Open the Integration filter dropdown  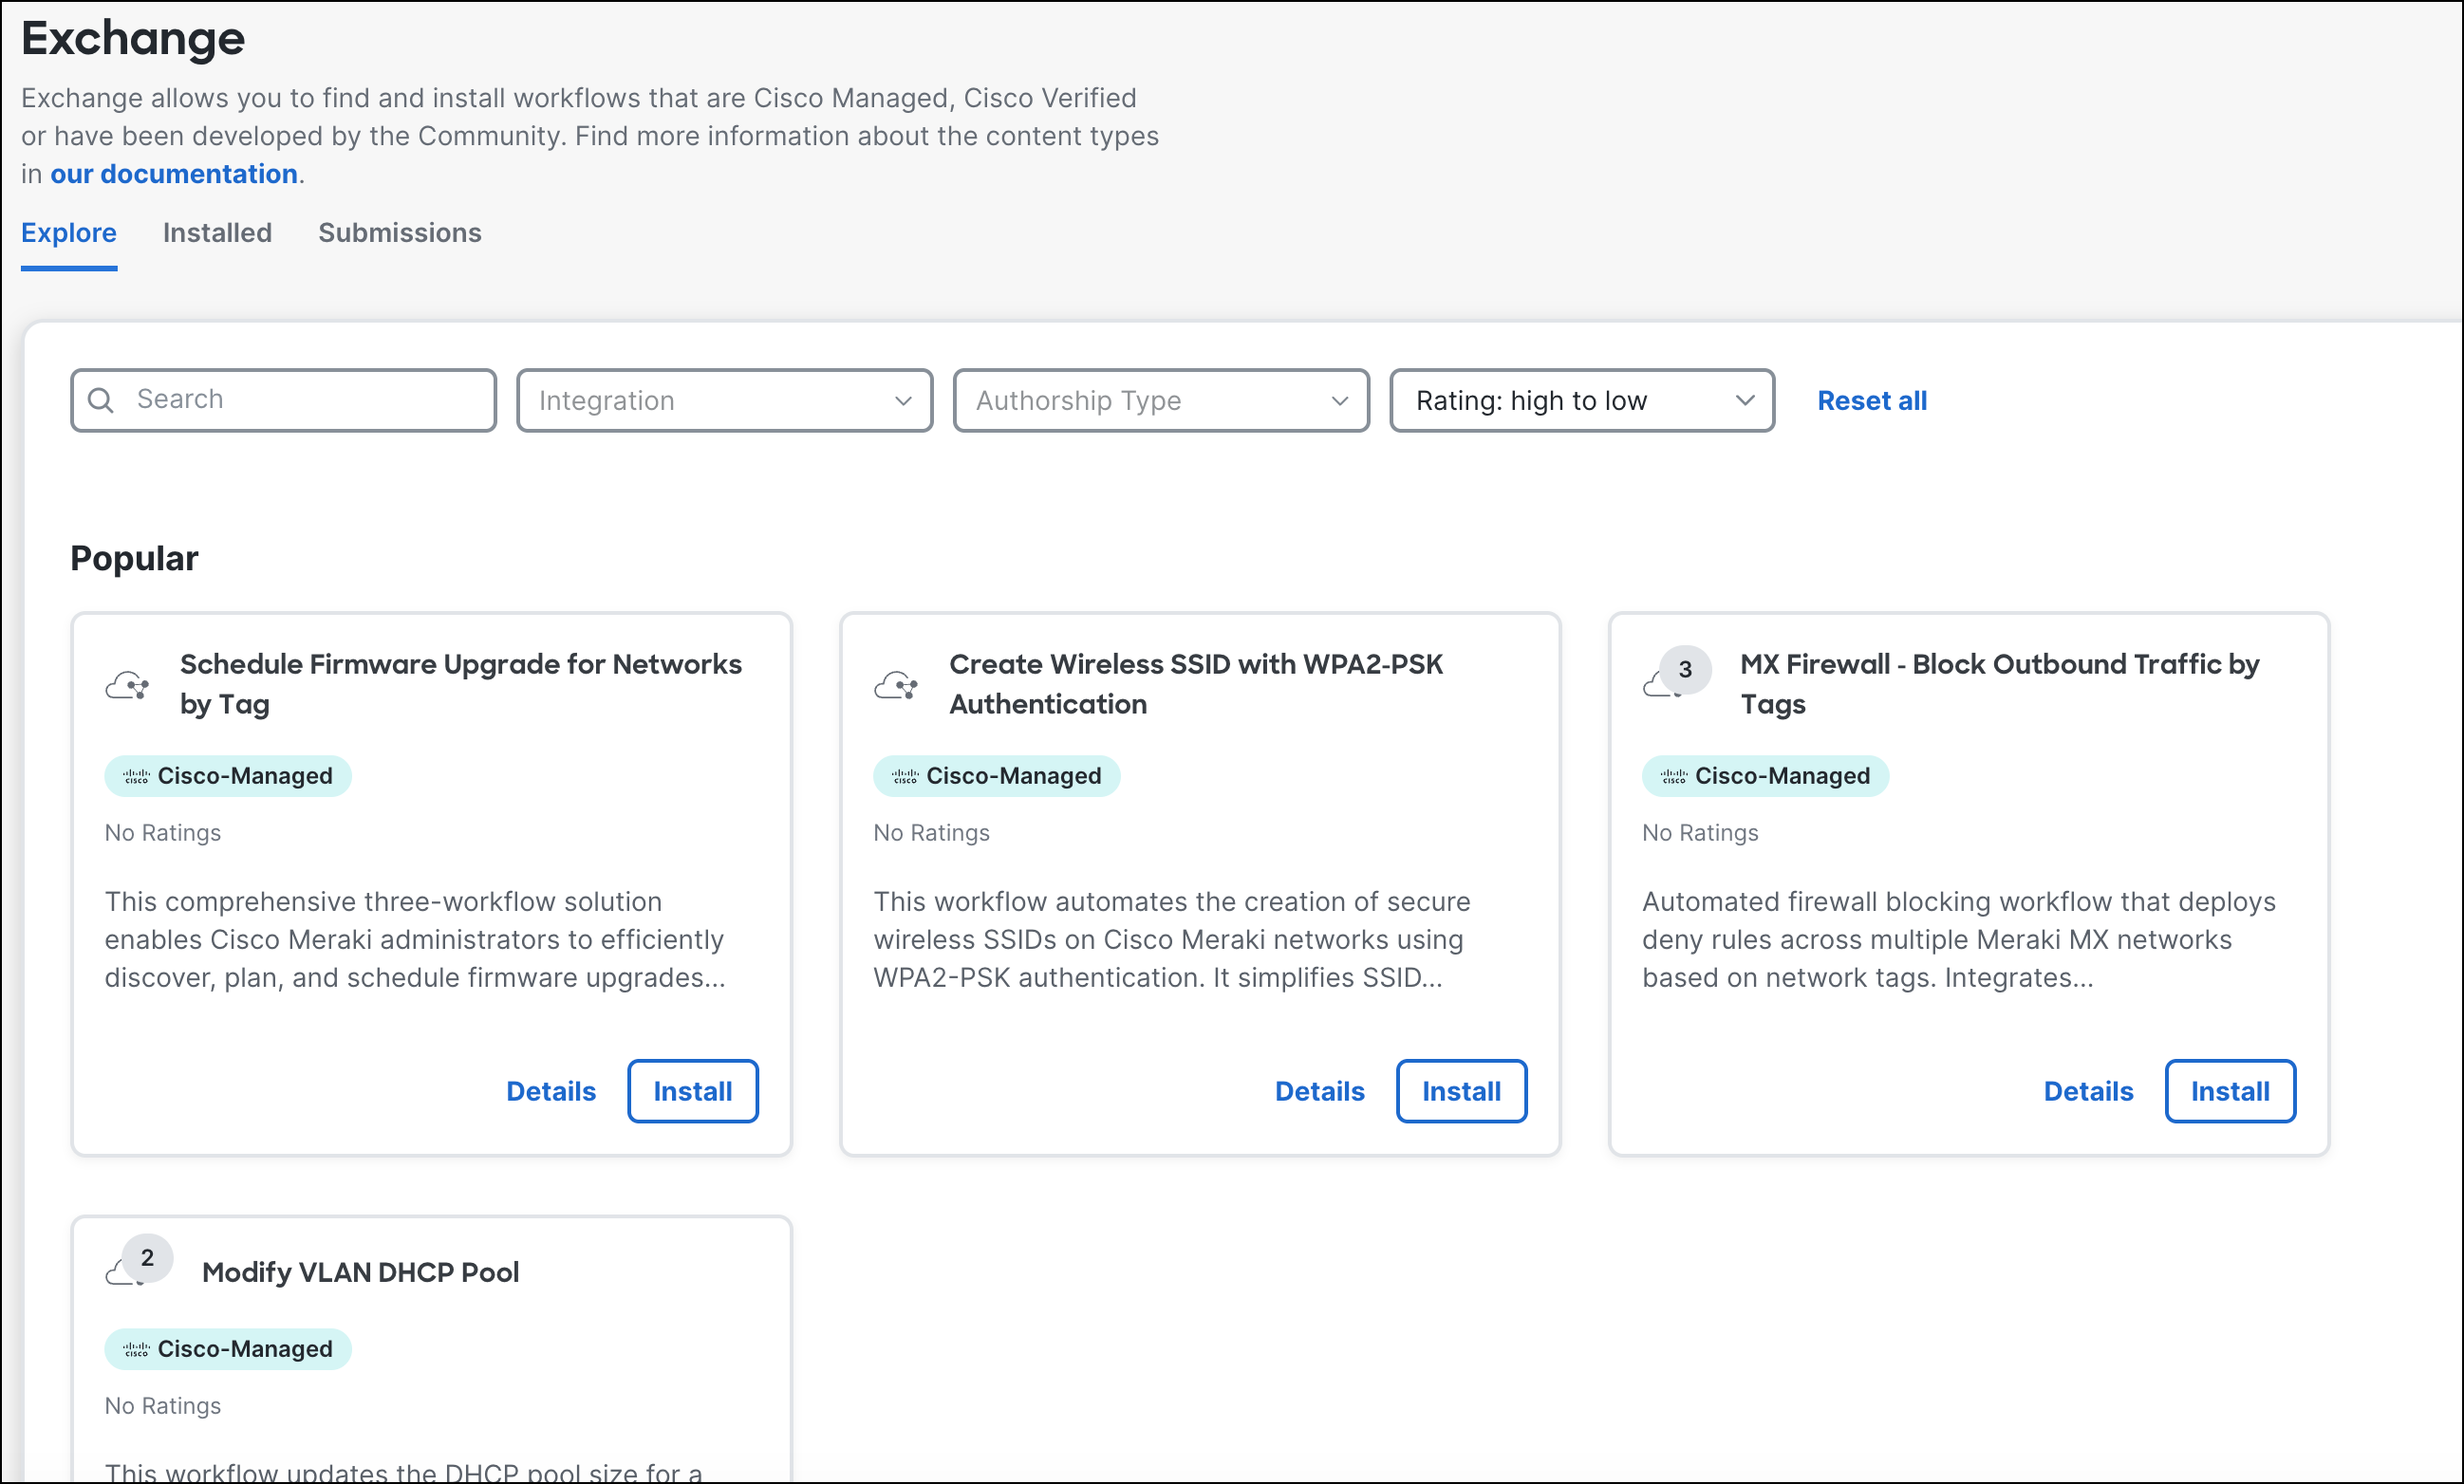coord(724,400)
